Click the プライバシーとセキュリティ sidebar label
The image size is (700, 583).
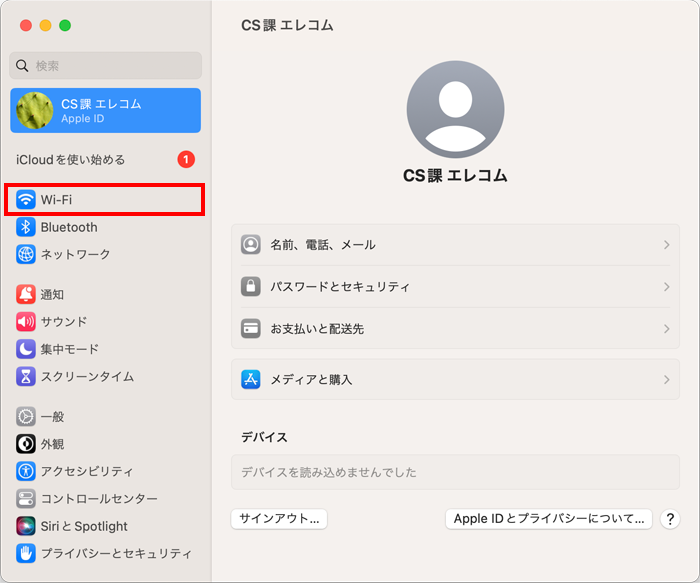click(116, 554)
